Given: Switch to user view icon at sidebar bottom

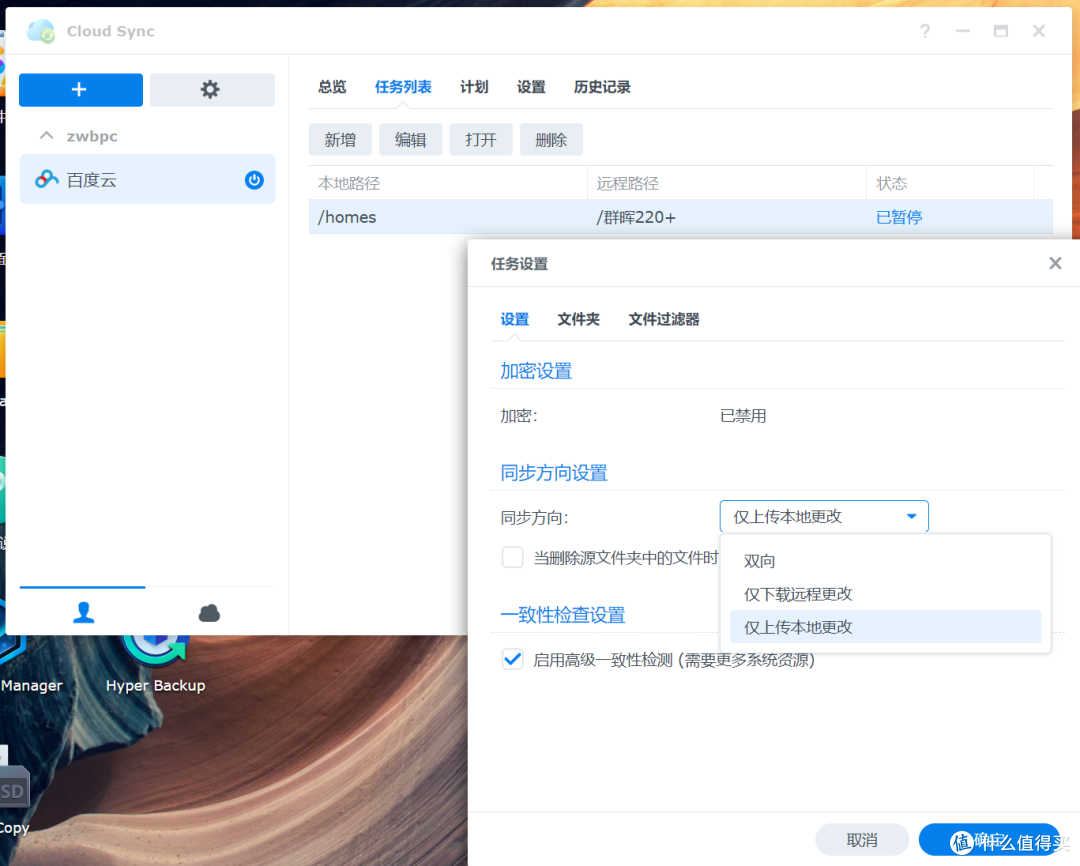Looking at the screenshot, I should (83, 612).
